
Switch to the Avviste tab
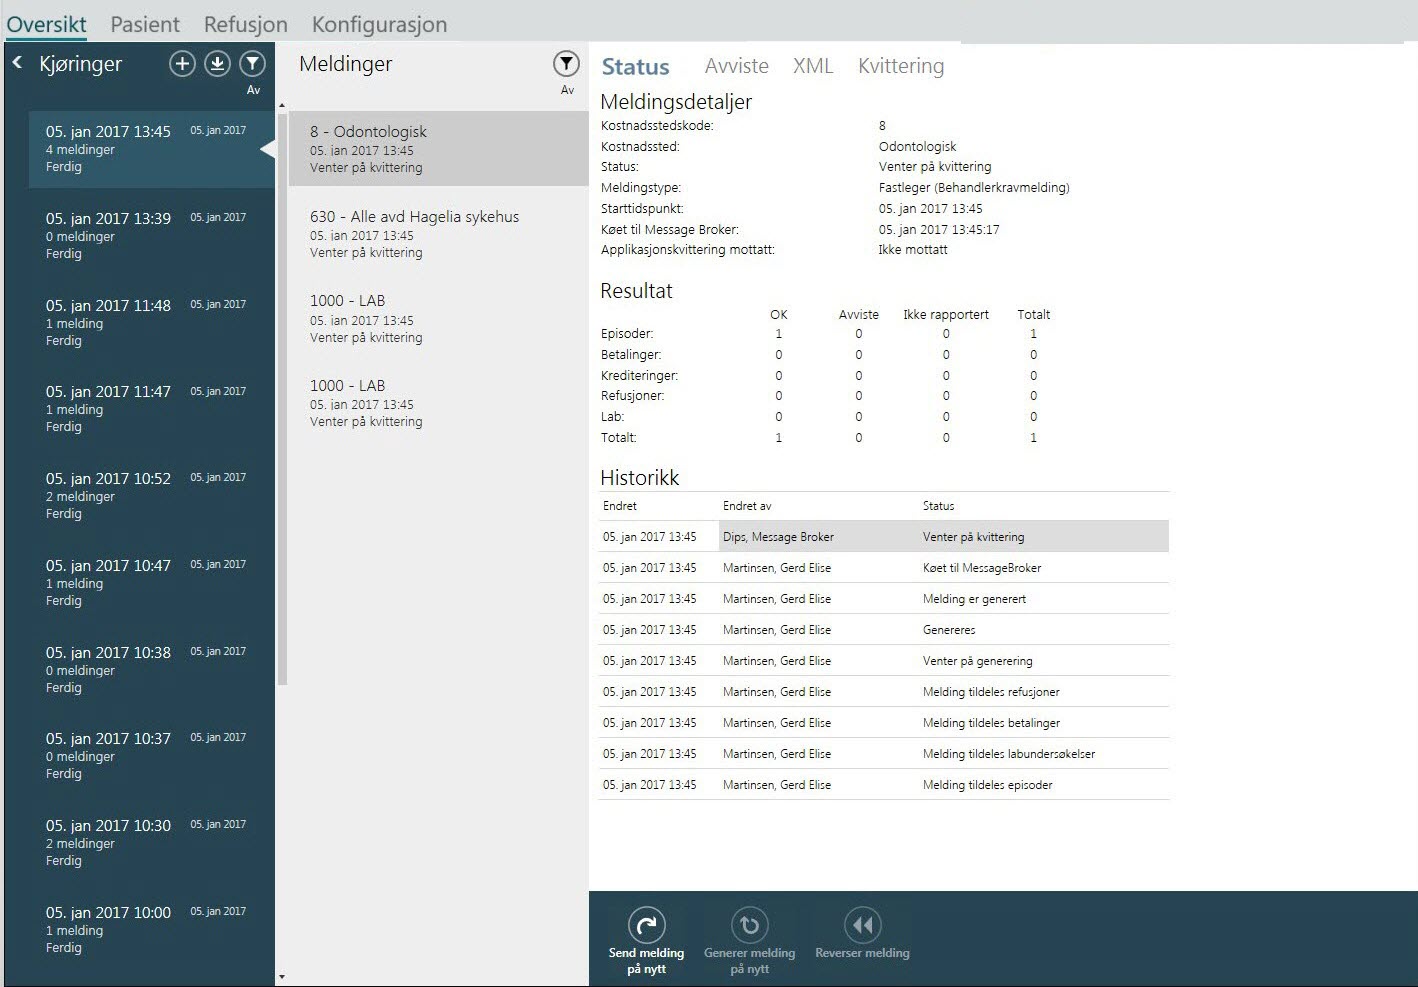(x=736, y=66)
